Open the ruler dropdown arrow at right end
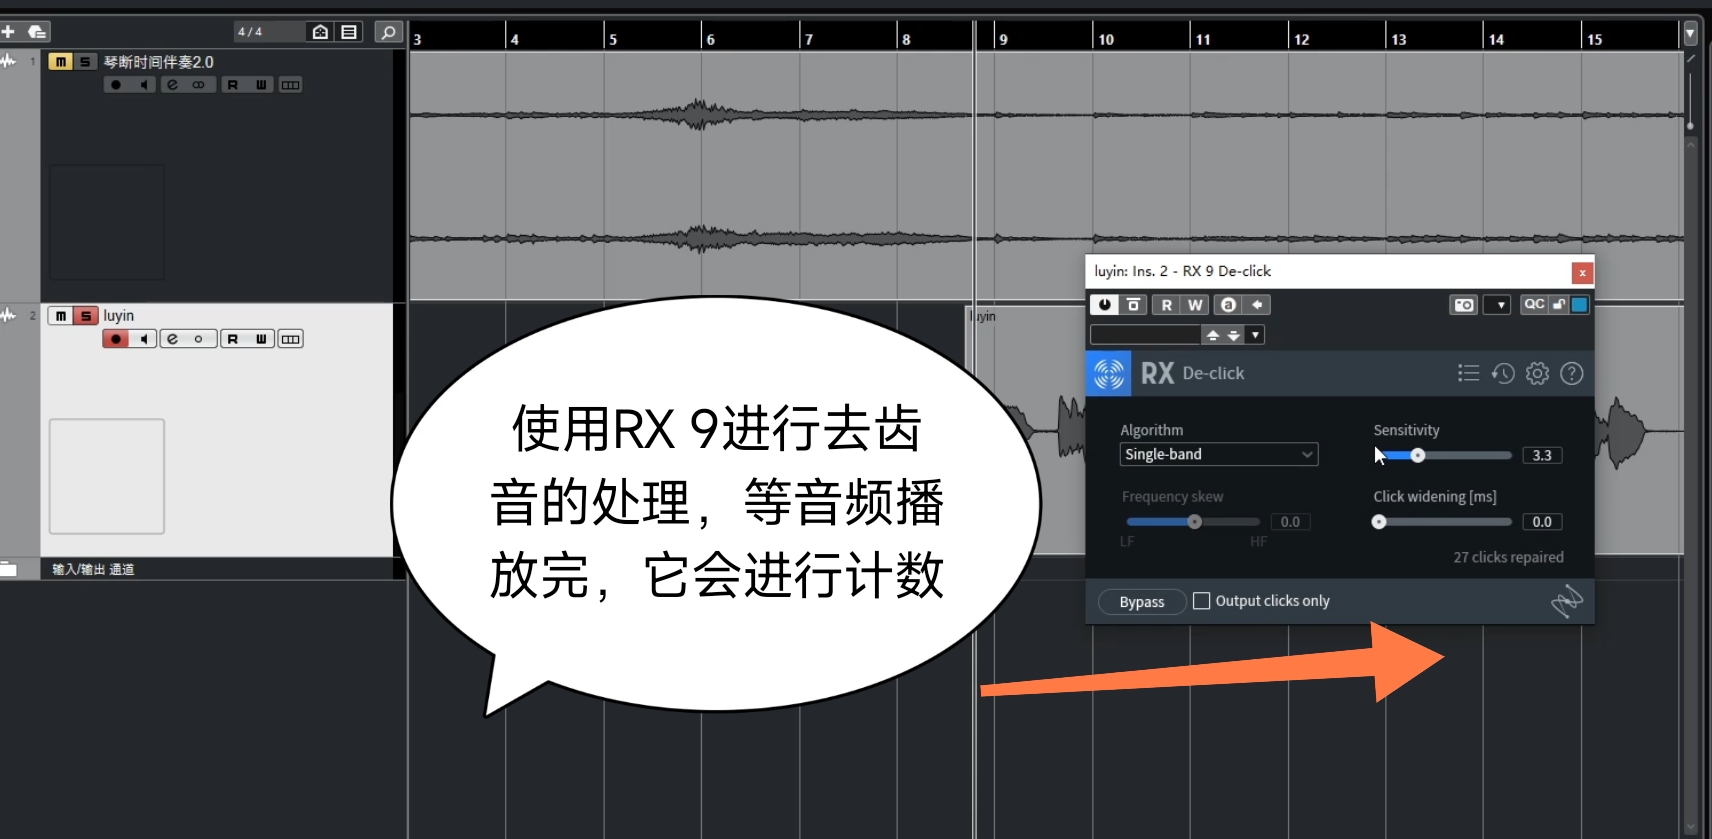 [x=1690, y=33]
